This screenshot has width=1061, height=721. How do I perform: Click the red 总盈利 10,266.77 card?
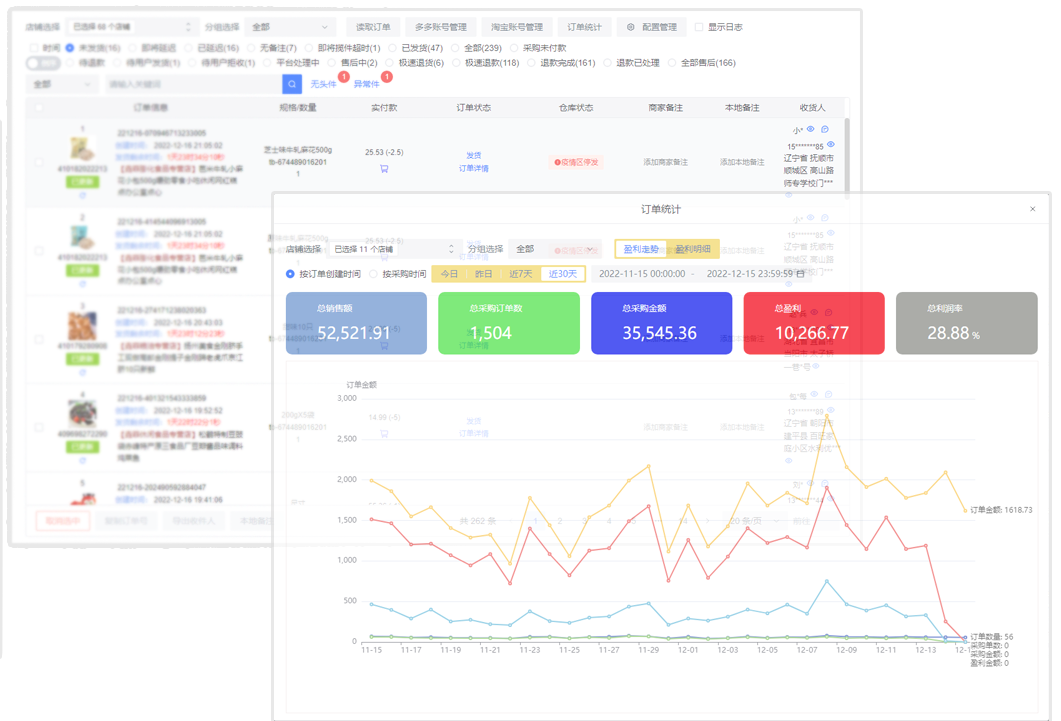tap(814, 323)
